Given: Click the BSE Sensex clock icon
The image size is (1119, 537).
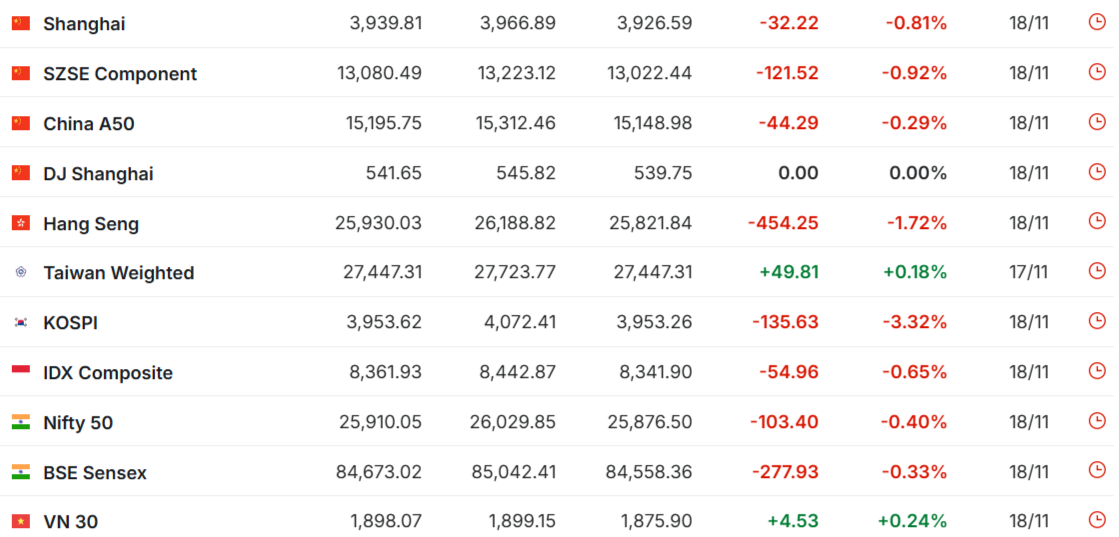Looking at the screenshot, I should (x=1097, y=471).
